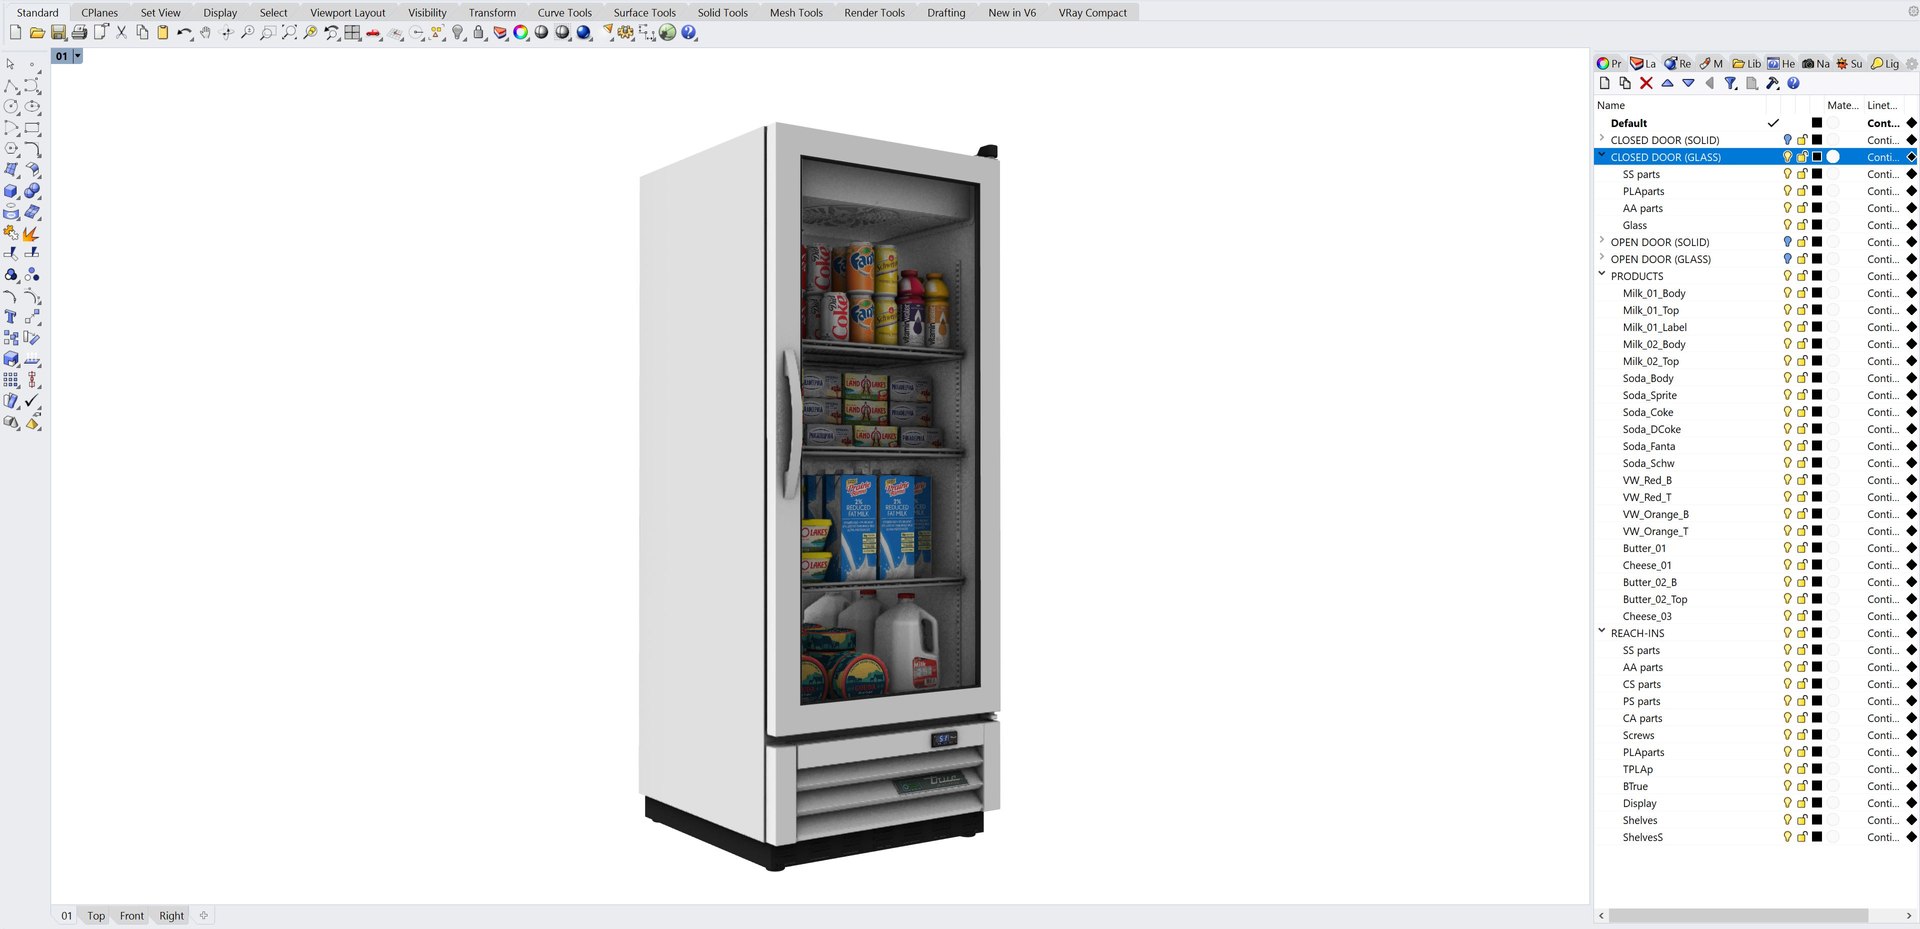Switch to the VRay Compact tab
The width and height of the screenshot is (1920, 929).
tap(1093, 13)
